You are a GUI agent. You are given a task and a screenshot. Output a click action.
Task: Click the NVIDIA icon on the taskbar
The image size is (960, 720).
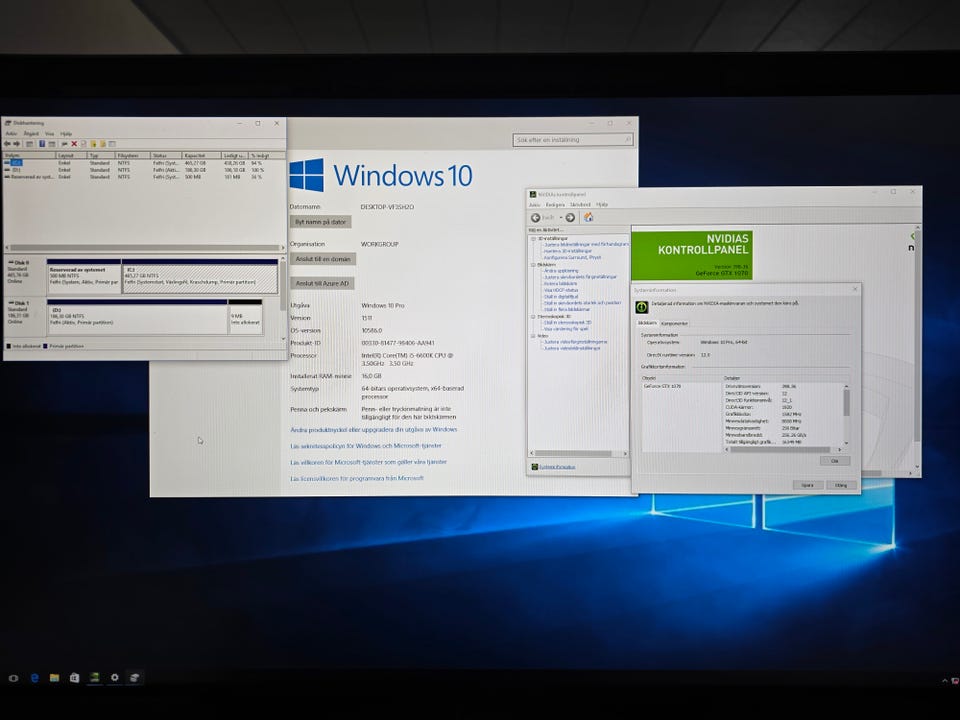[94, 678]
